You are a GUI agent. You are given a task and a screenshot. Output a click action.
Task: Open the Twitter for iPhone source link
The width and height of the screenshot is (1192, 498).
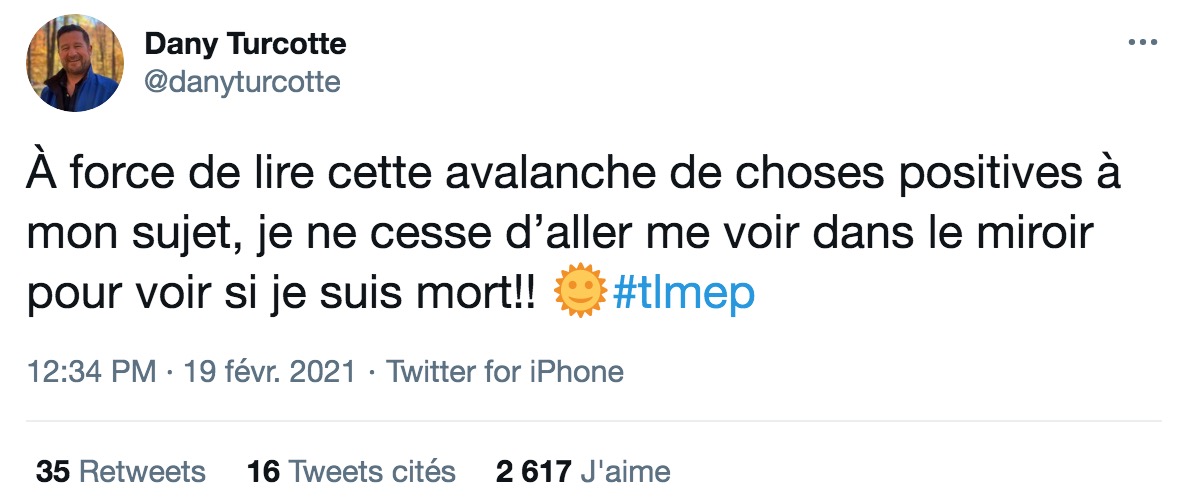click(x=505, y=373)
